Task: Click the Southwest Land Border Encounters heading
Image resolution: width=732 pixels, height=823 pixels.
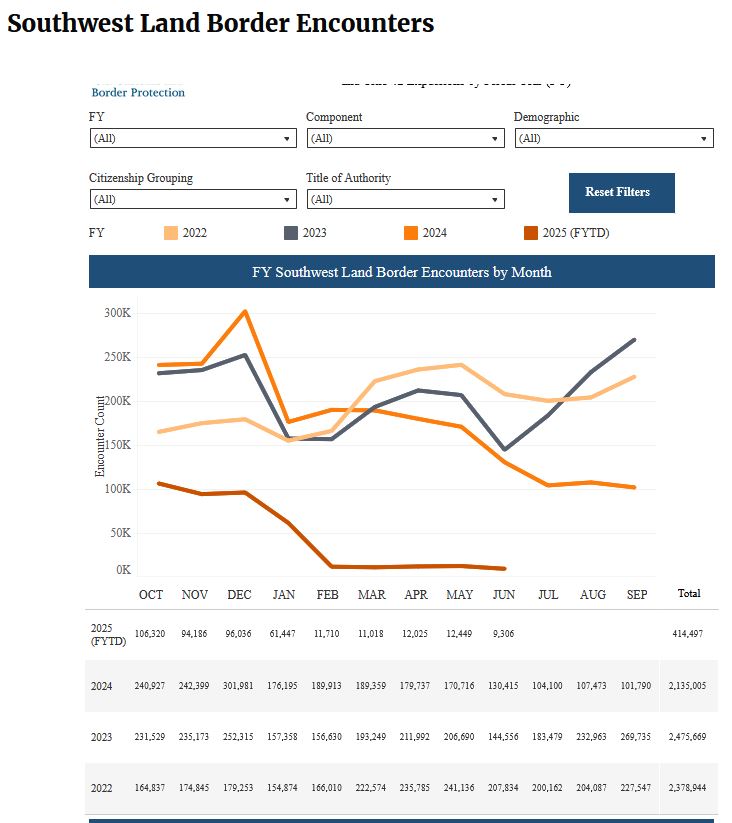Action: click(x=220, y=23)
